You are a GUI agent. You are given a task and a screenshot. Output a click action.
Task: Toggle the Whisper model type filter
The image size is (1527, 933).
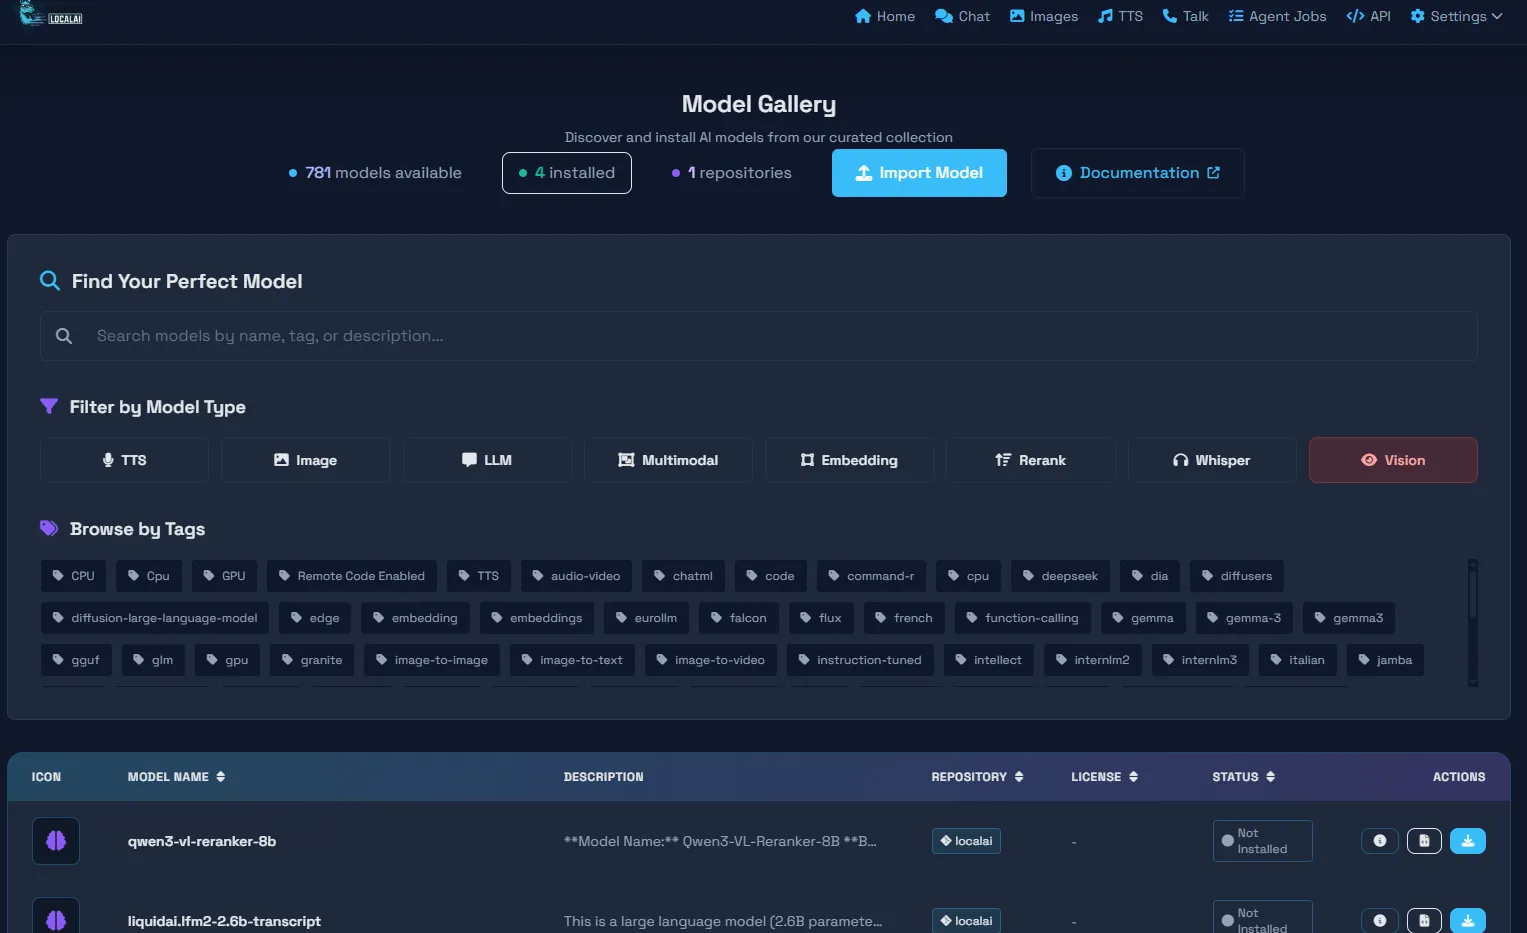[1211, 460]
